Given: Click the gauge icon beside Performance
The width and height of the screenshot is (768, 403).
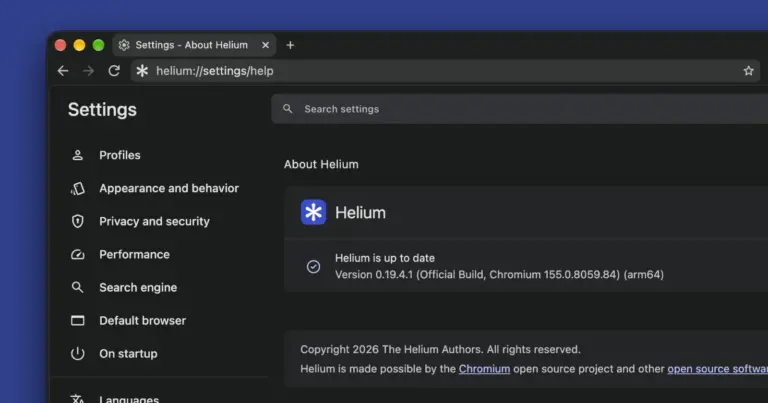Looking at the screenshot, I should pos(77,255).
